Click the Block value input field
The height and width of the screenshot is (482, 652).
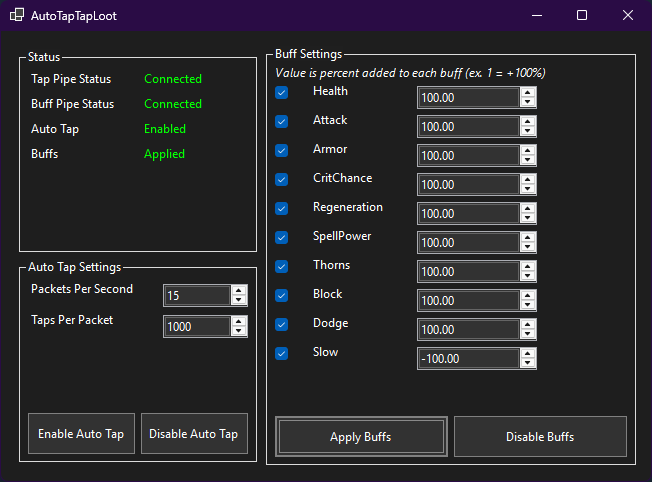[469, 301]
